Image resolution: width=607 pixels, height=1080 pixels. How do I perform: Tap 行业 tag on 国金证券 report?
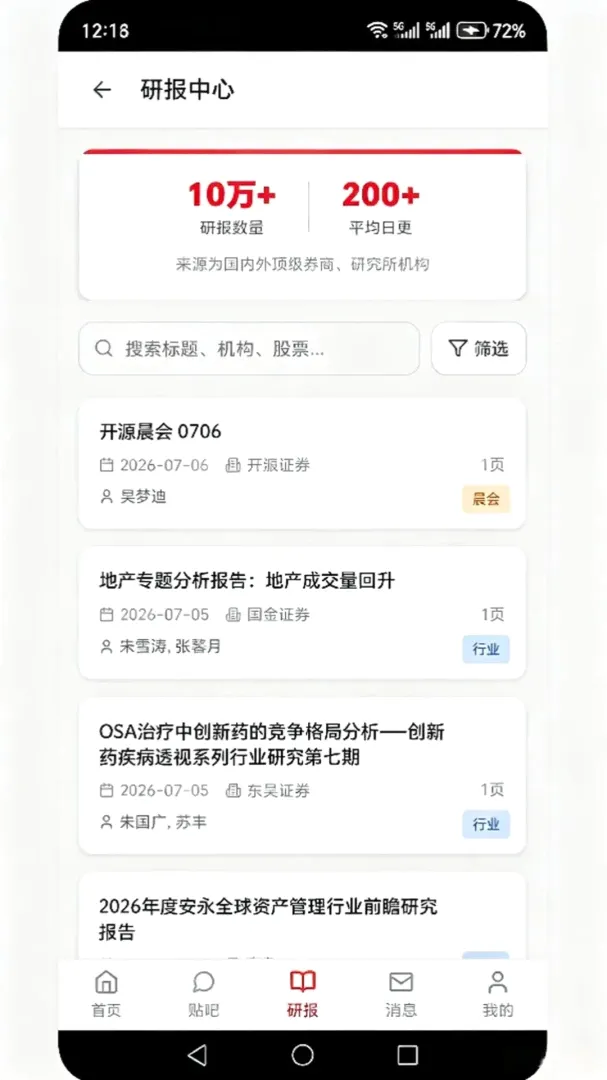point(486,649)
